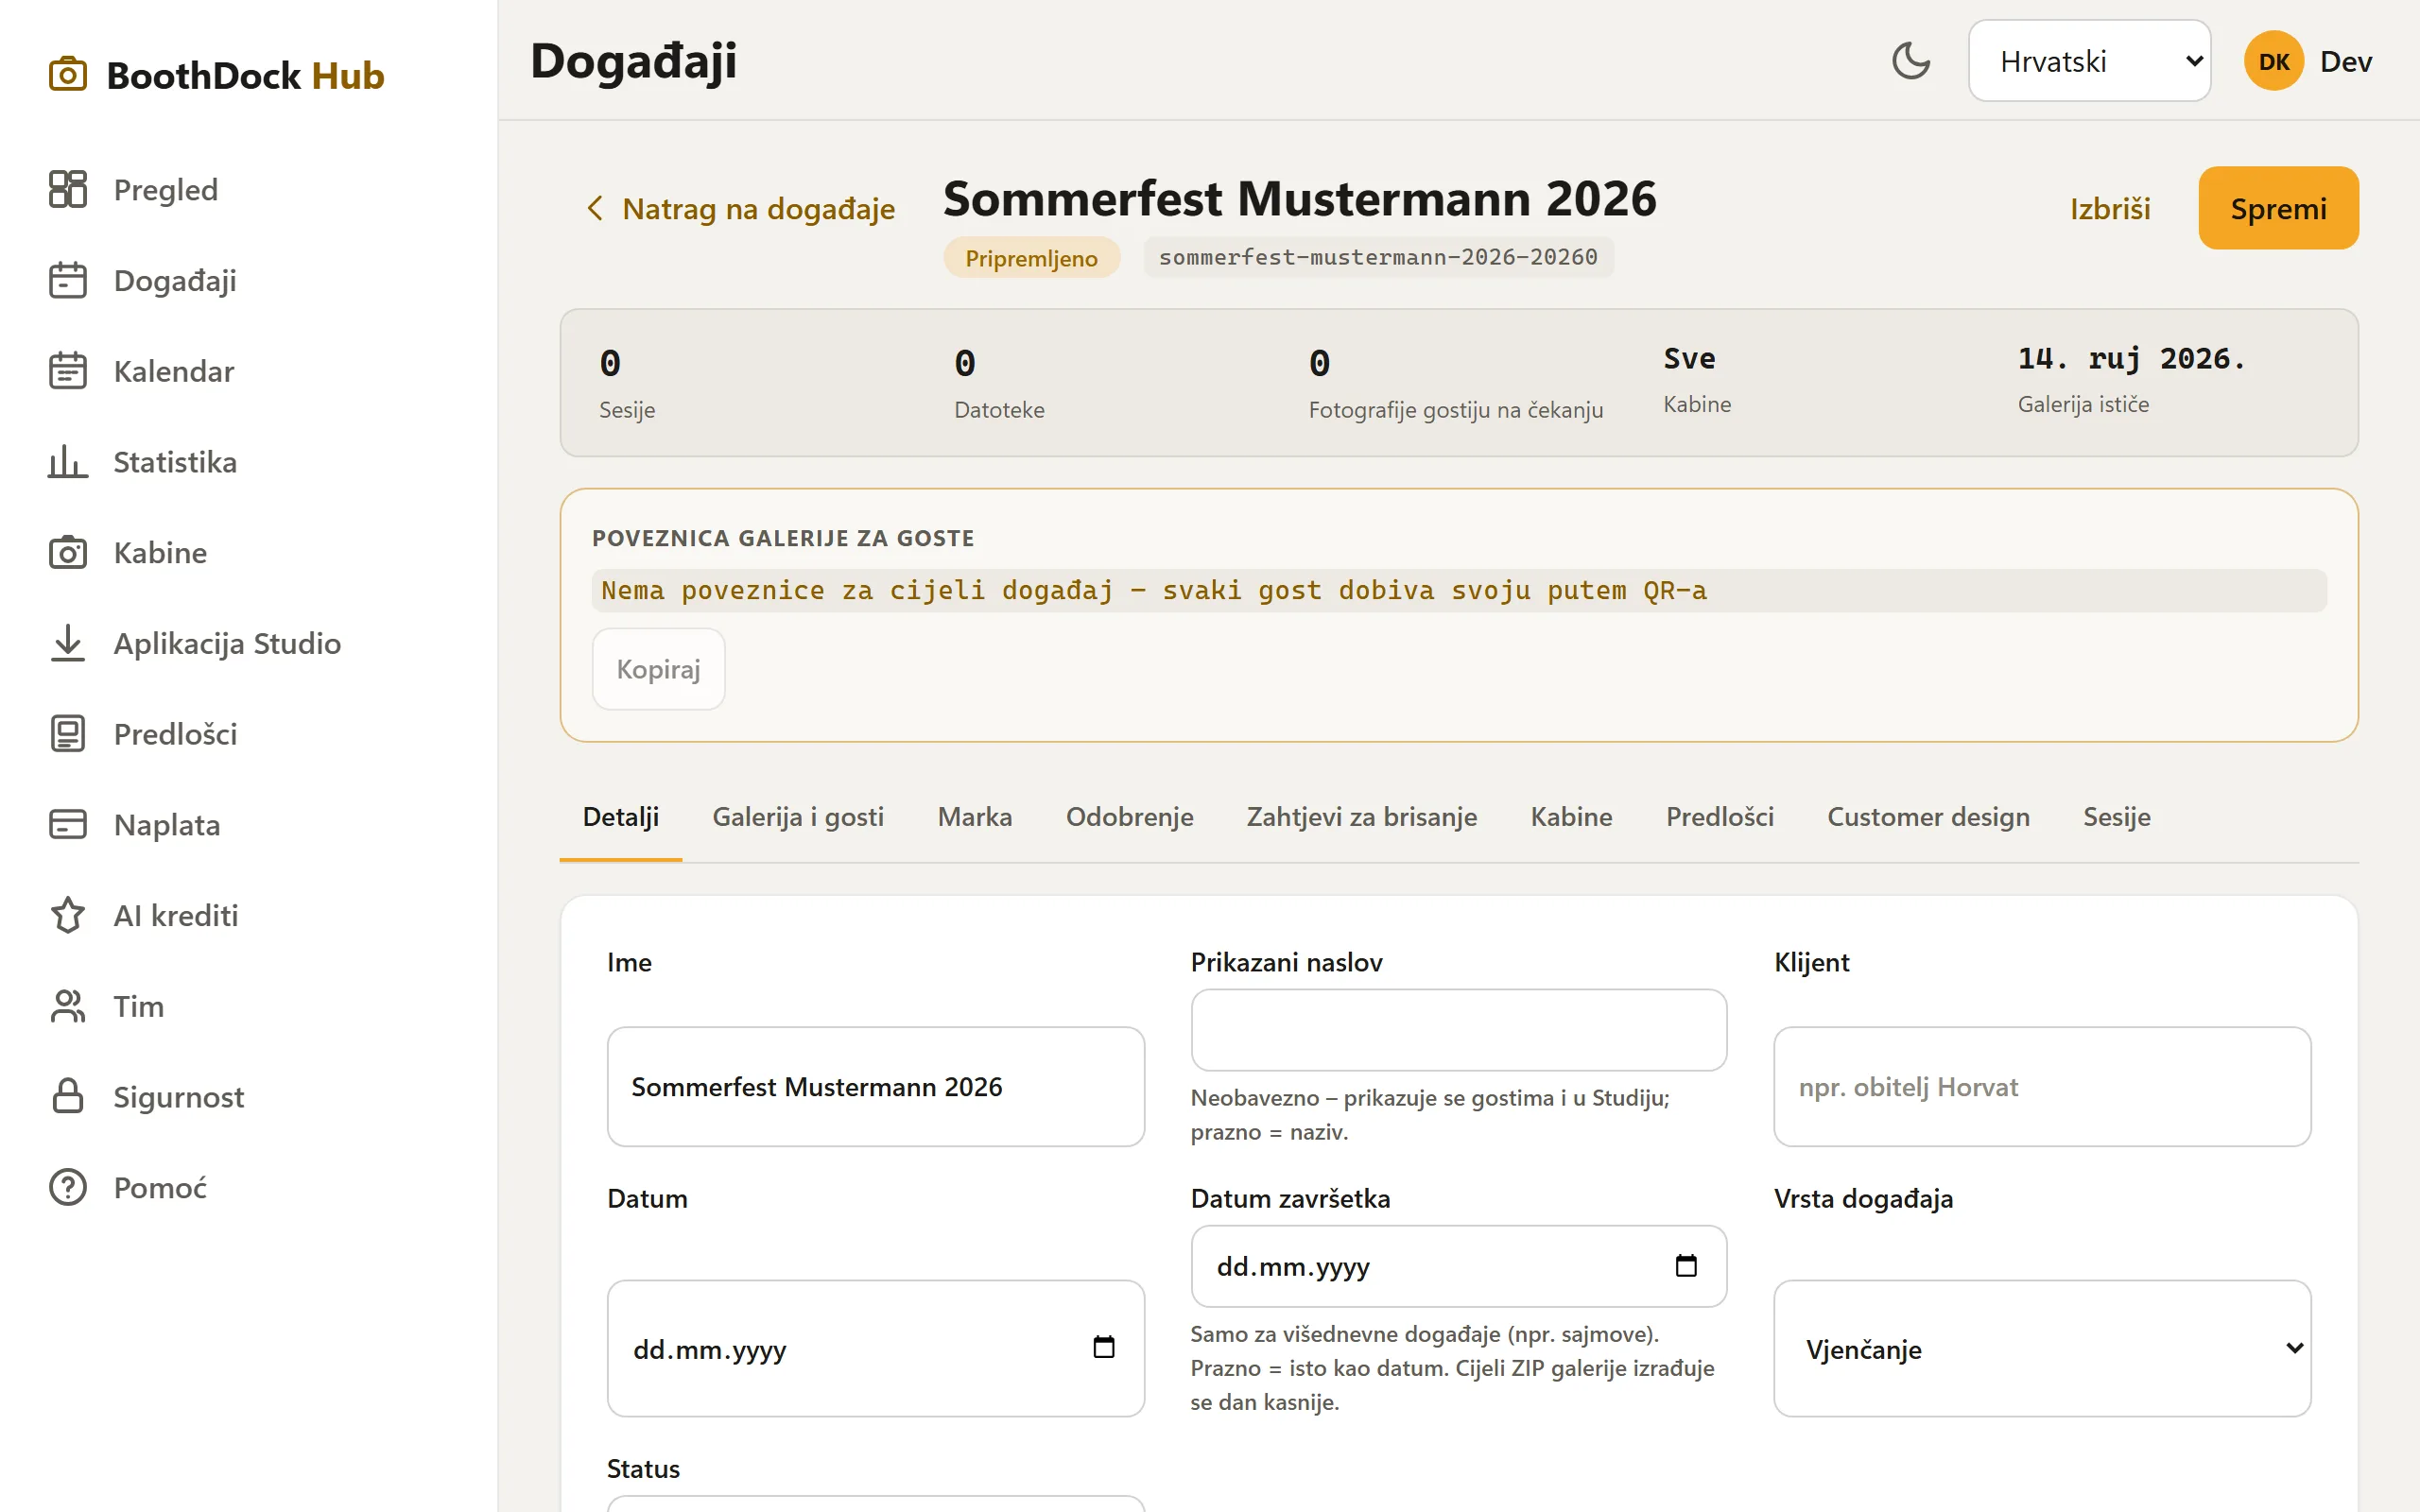Click the Klijent input field
2420x1512 pixels.
pos(2042,1086)
